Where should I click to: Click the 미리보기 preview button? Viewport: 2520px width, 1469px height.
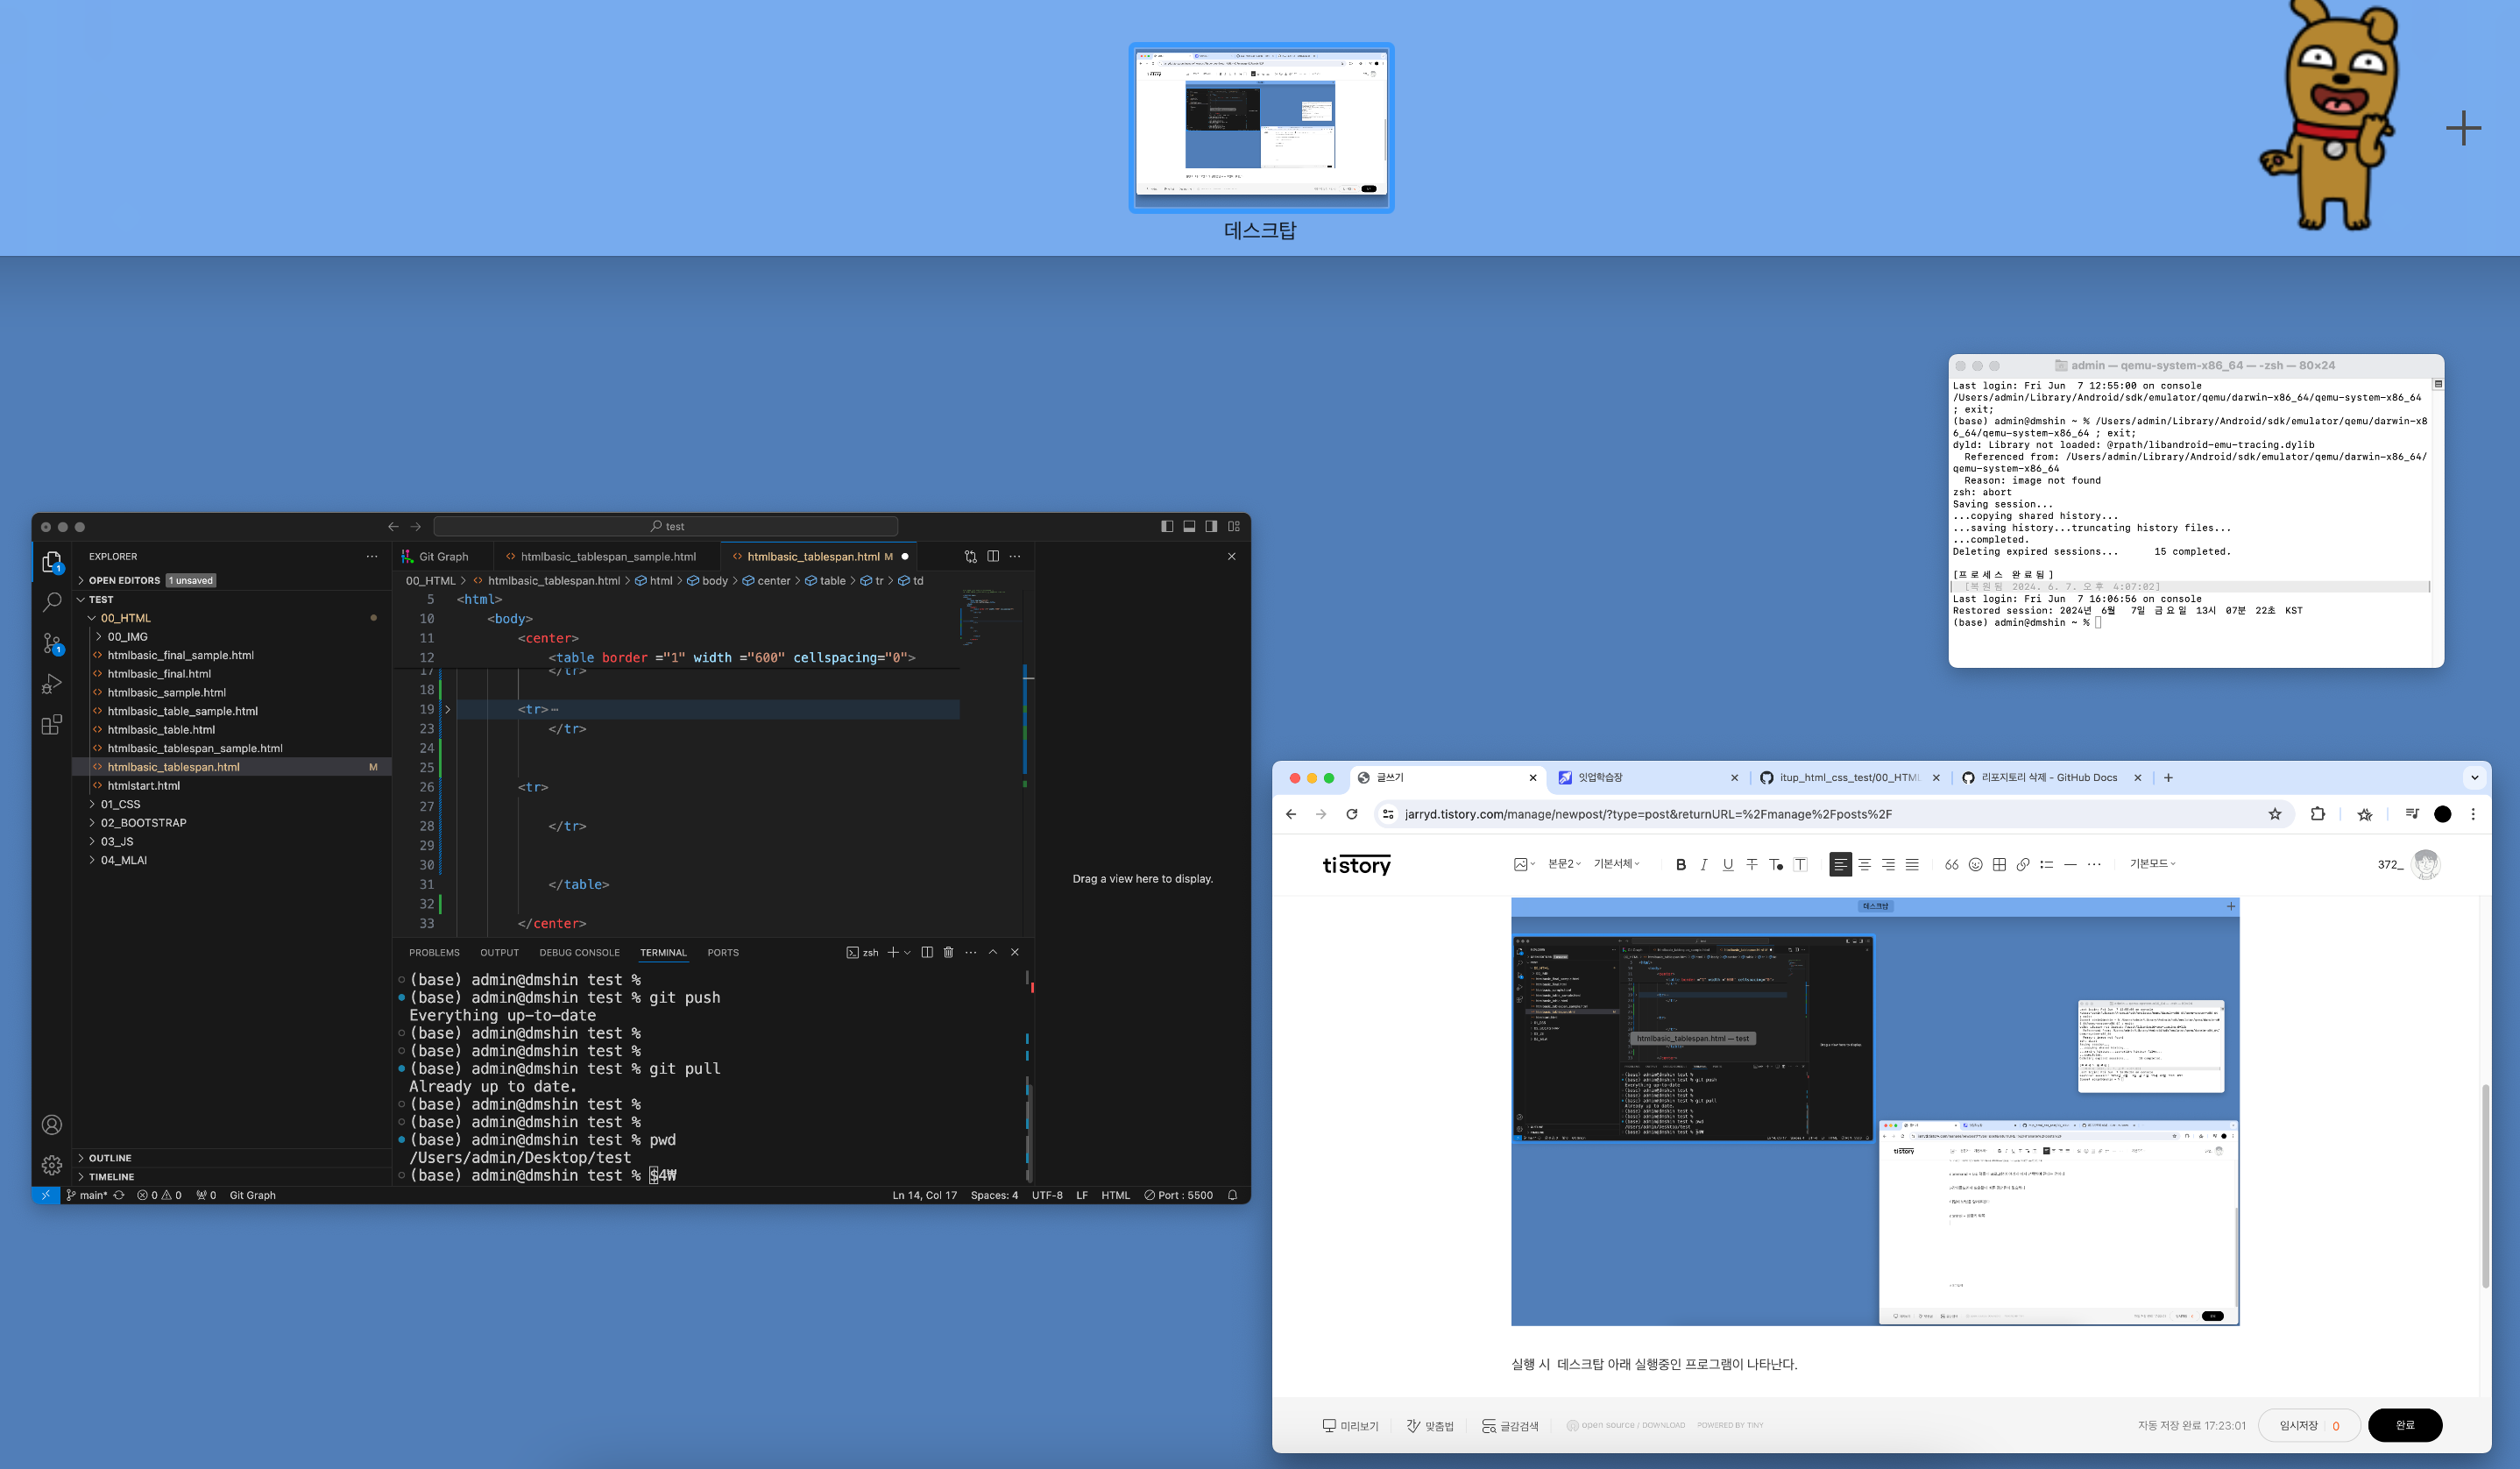(1350, 1425)
